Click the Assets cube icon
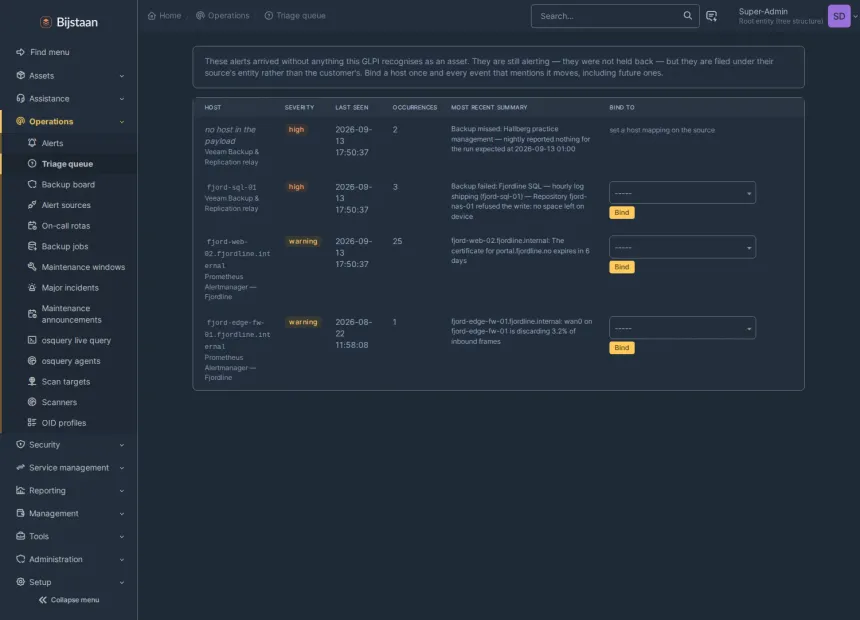The height and width of the screenshot is (620, 860). pyautogui.click(x=20, y=75)
